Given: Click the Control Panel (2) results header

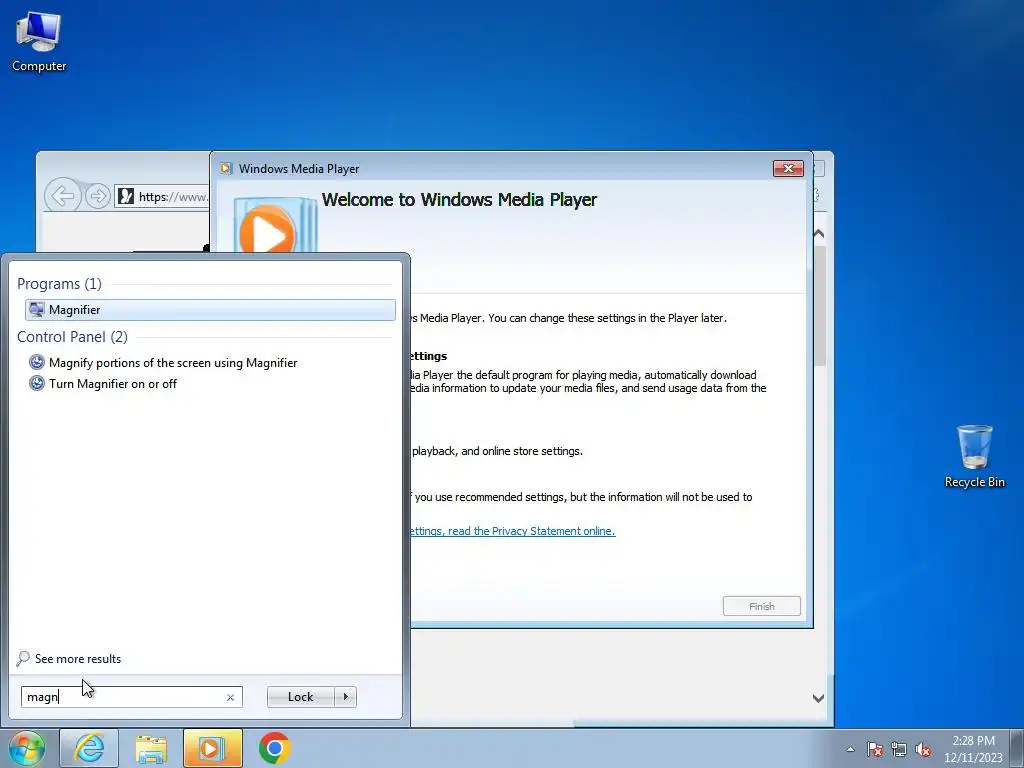Looking at the screenshot, I should tap(72, 337).
